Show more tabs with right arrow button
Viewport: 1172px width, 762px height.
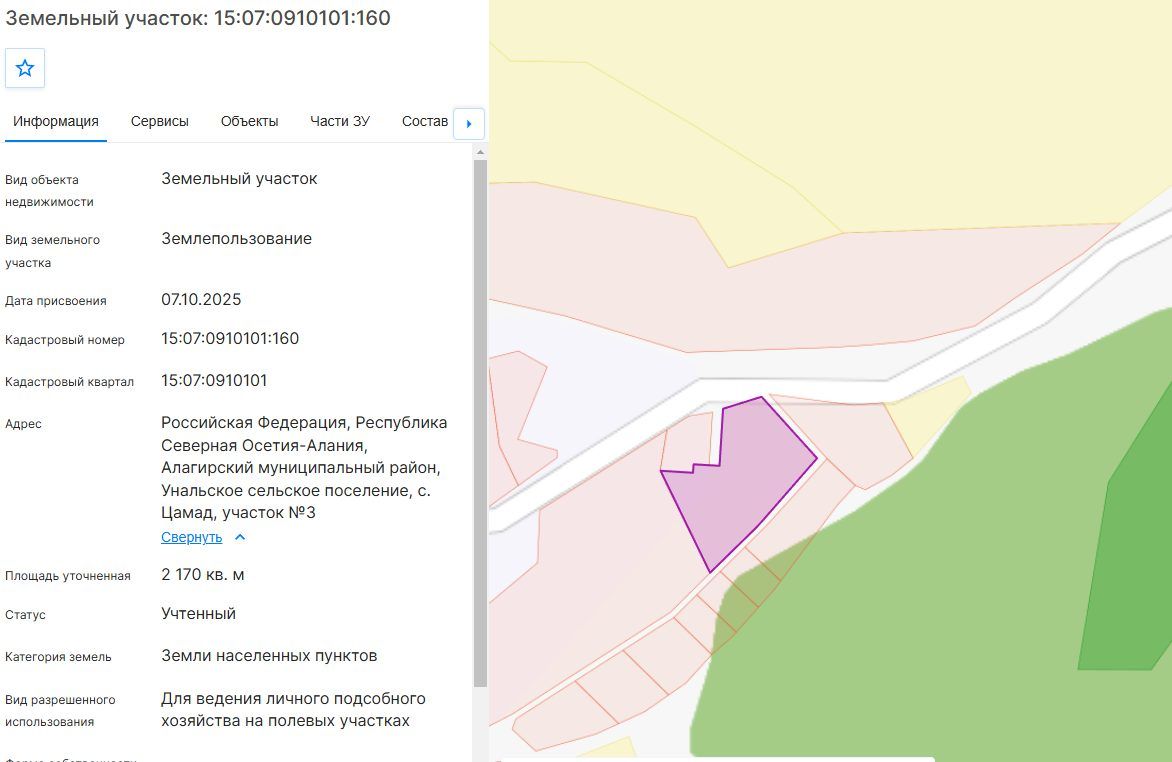point(469,123)
